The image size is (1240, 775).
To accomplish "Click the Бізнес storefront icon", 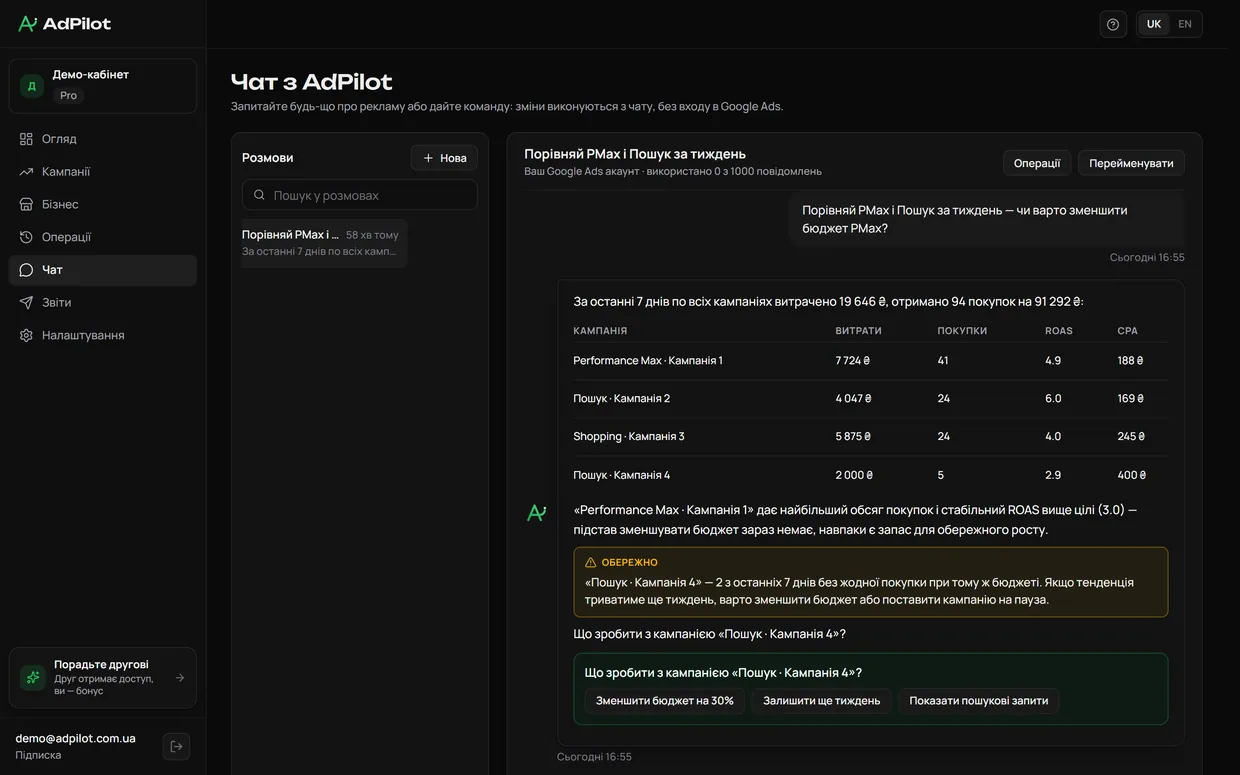I will [26, 204].
